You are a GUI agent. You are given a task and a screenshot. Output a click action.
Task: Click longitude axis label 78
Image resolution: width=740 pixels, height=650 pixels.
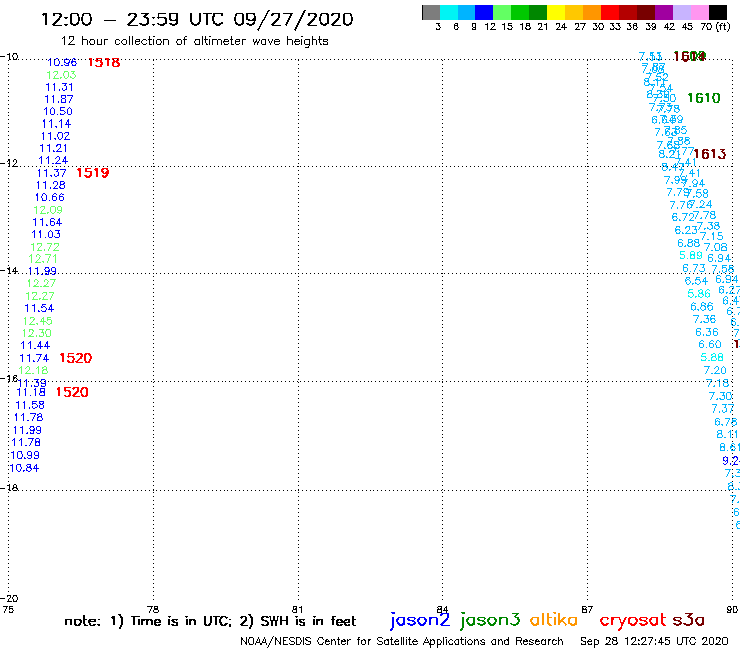pyautogui.click(x=153, y=609)
